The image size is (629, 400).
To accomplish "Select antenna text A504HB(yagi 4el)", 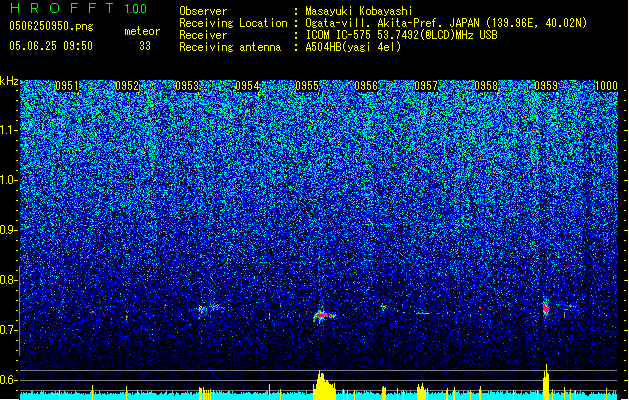I will tap(353, 47).
